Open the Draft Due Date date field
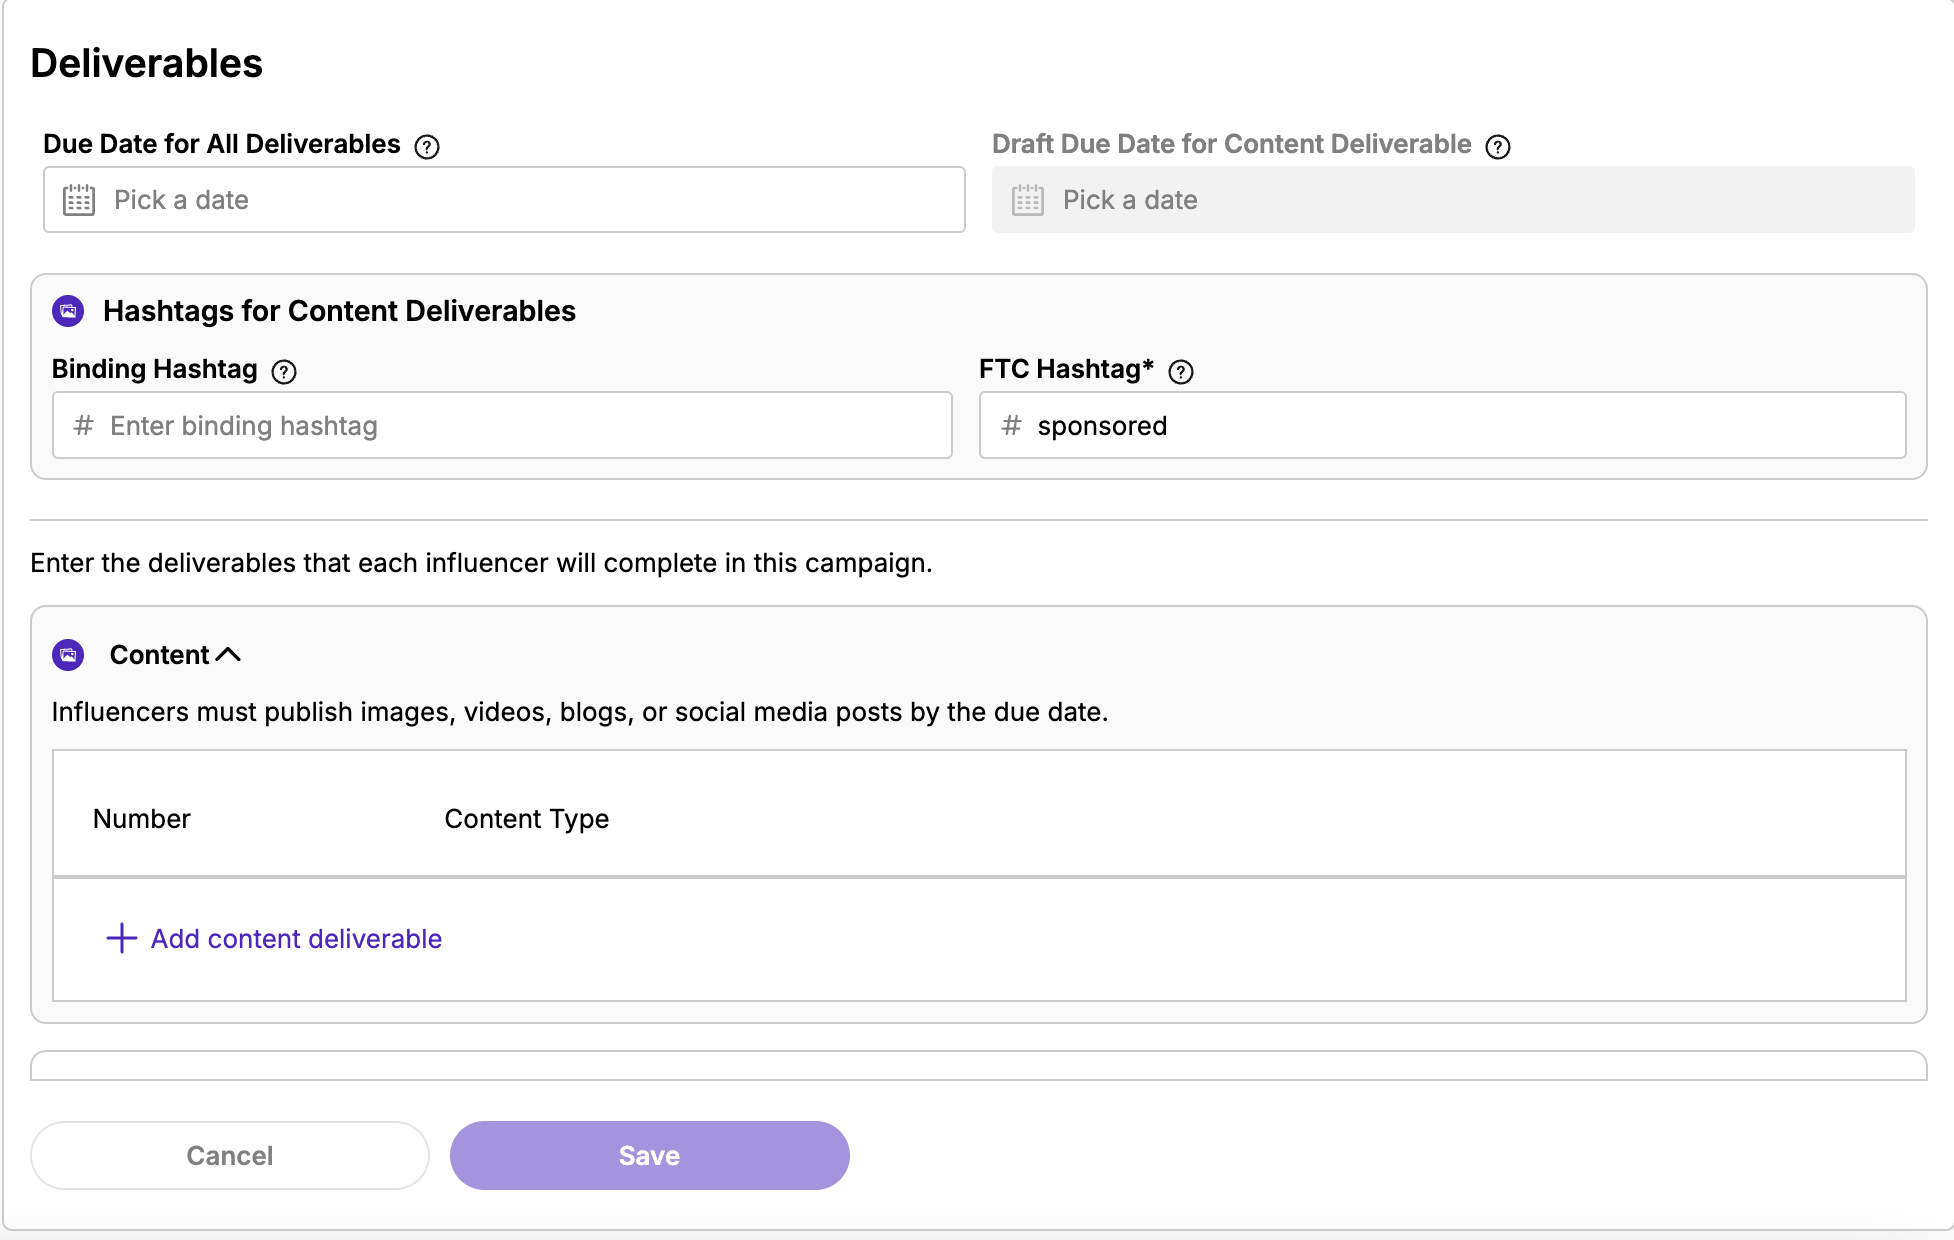 1453,200
